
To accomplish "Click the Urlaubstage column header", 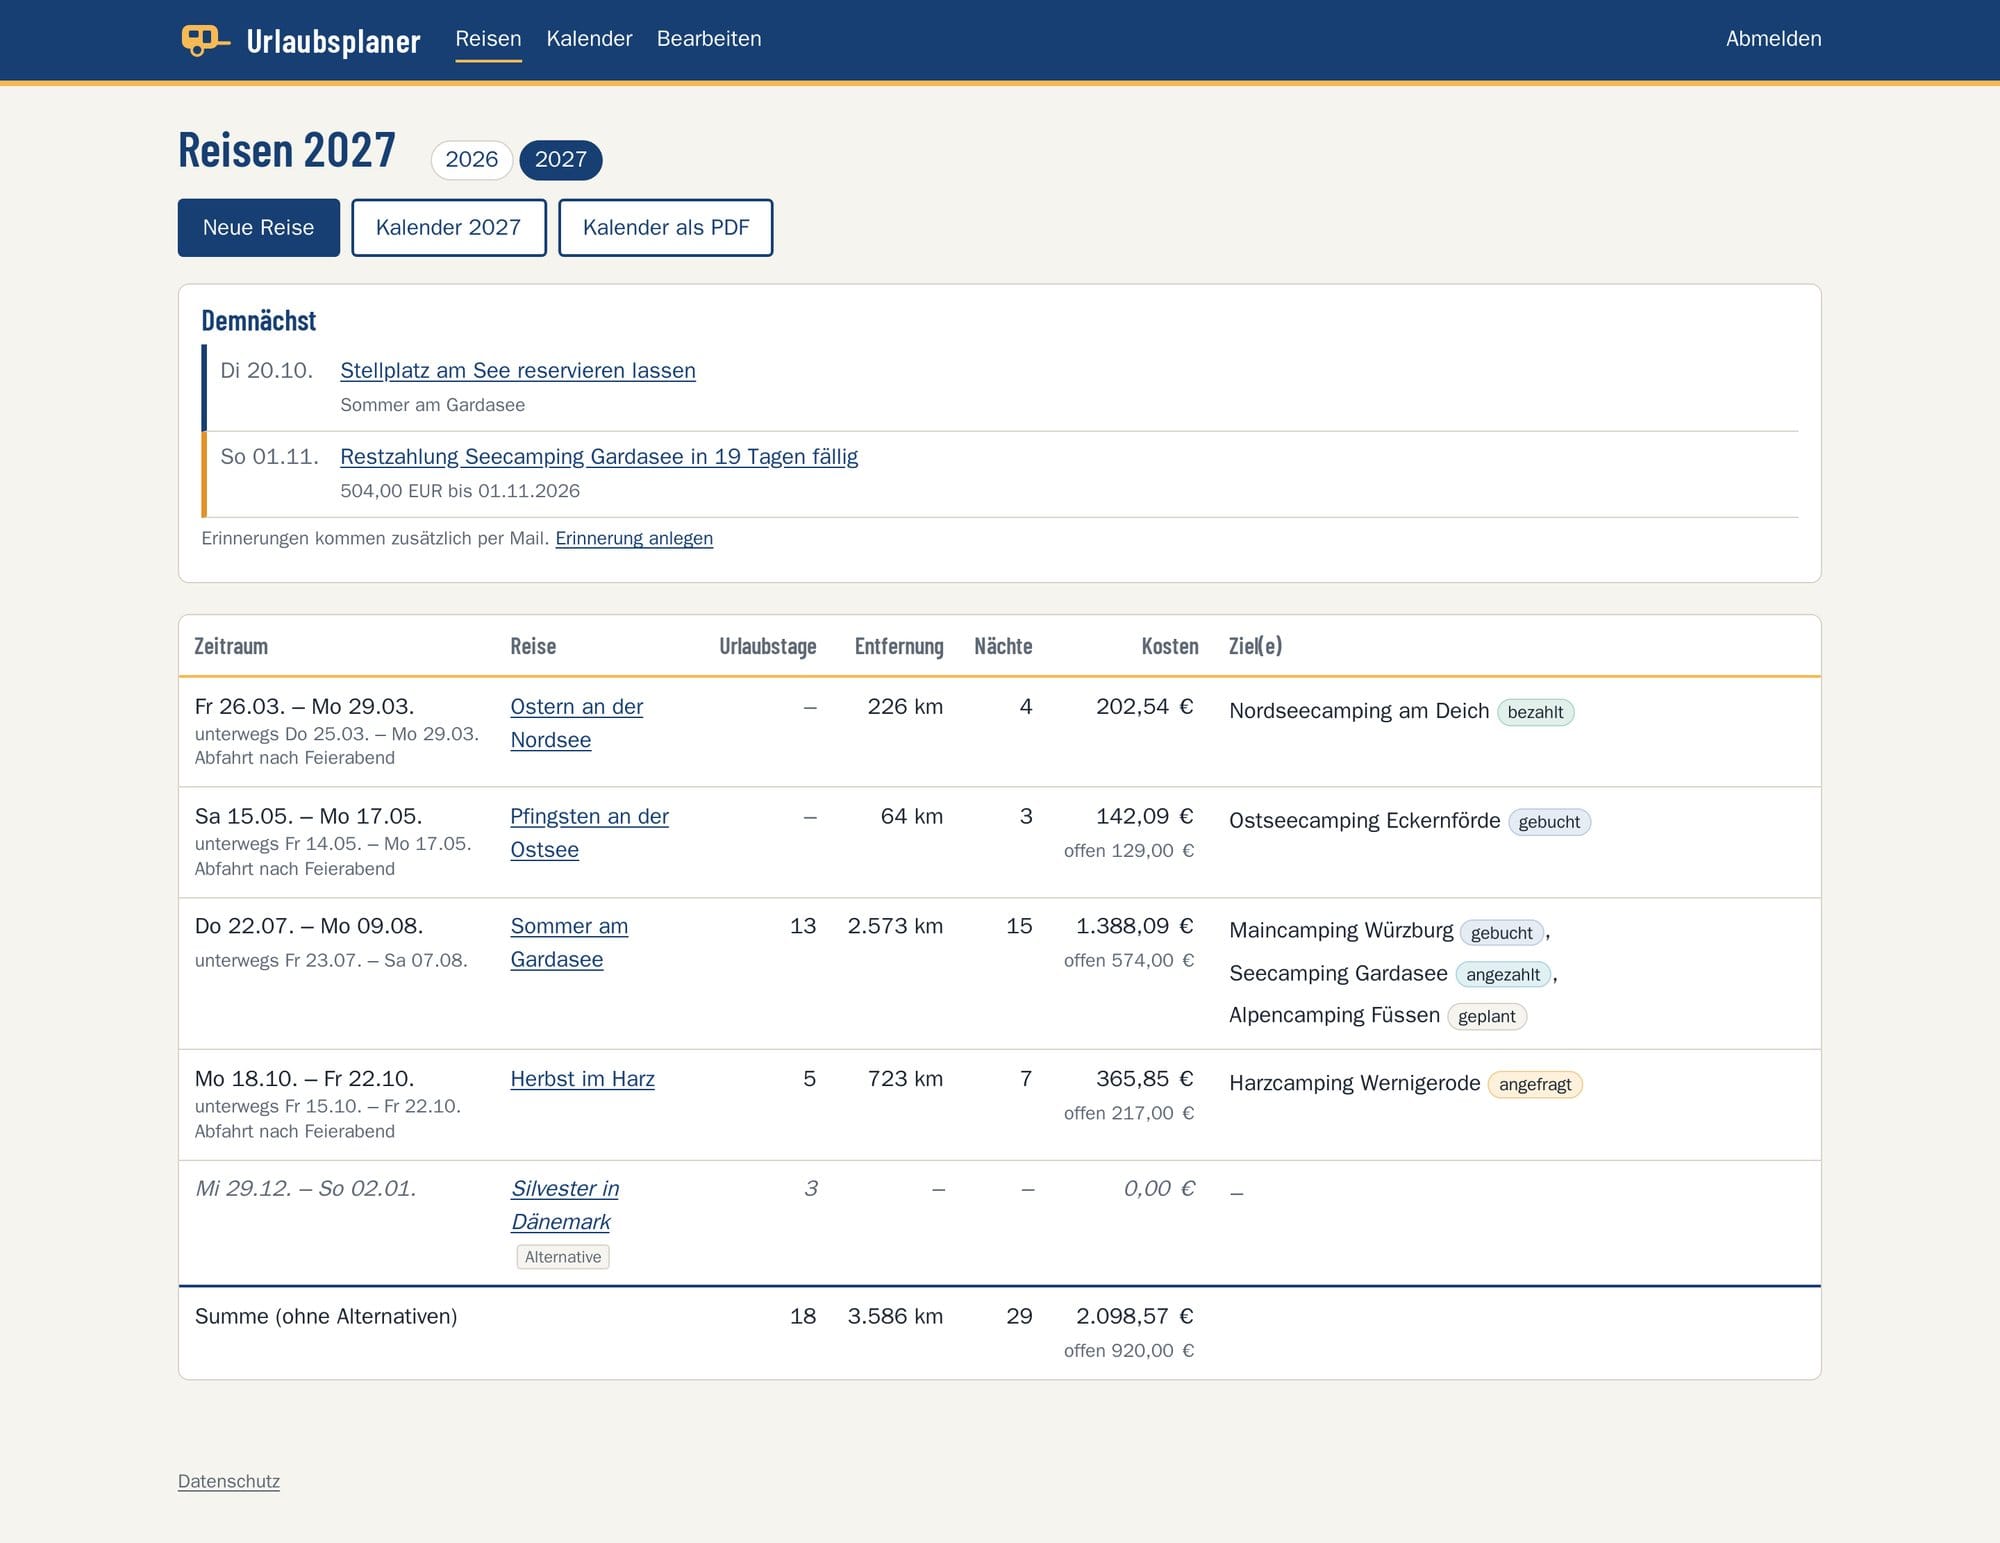I will [x=768, y=646].
